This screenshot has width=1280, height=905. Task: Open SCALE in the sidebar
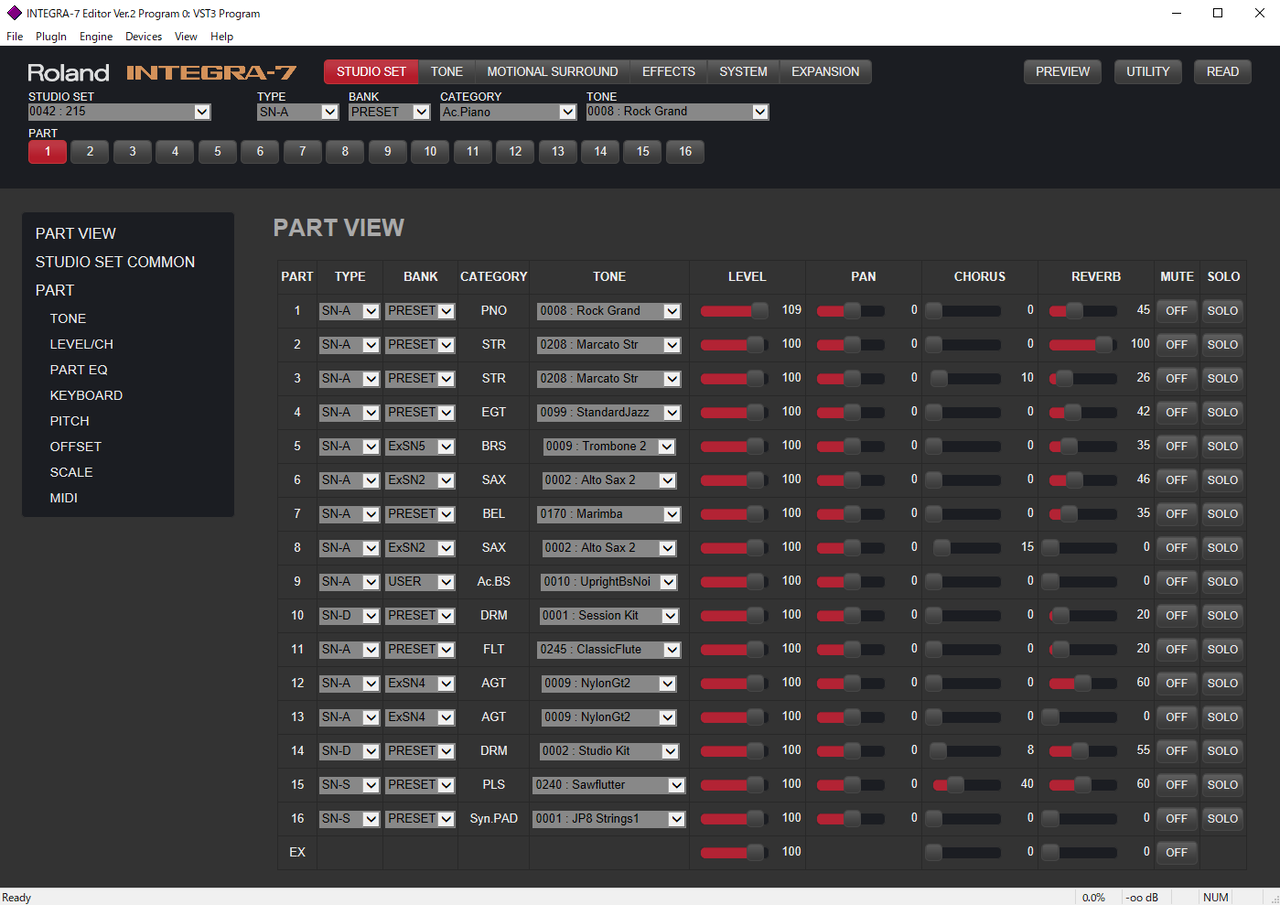pyautogui.click(x=71, y=472)
